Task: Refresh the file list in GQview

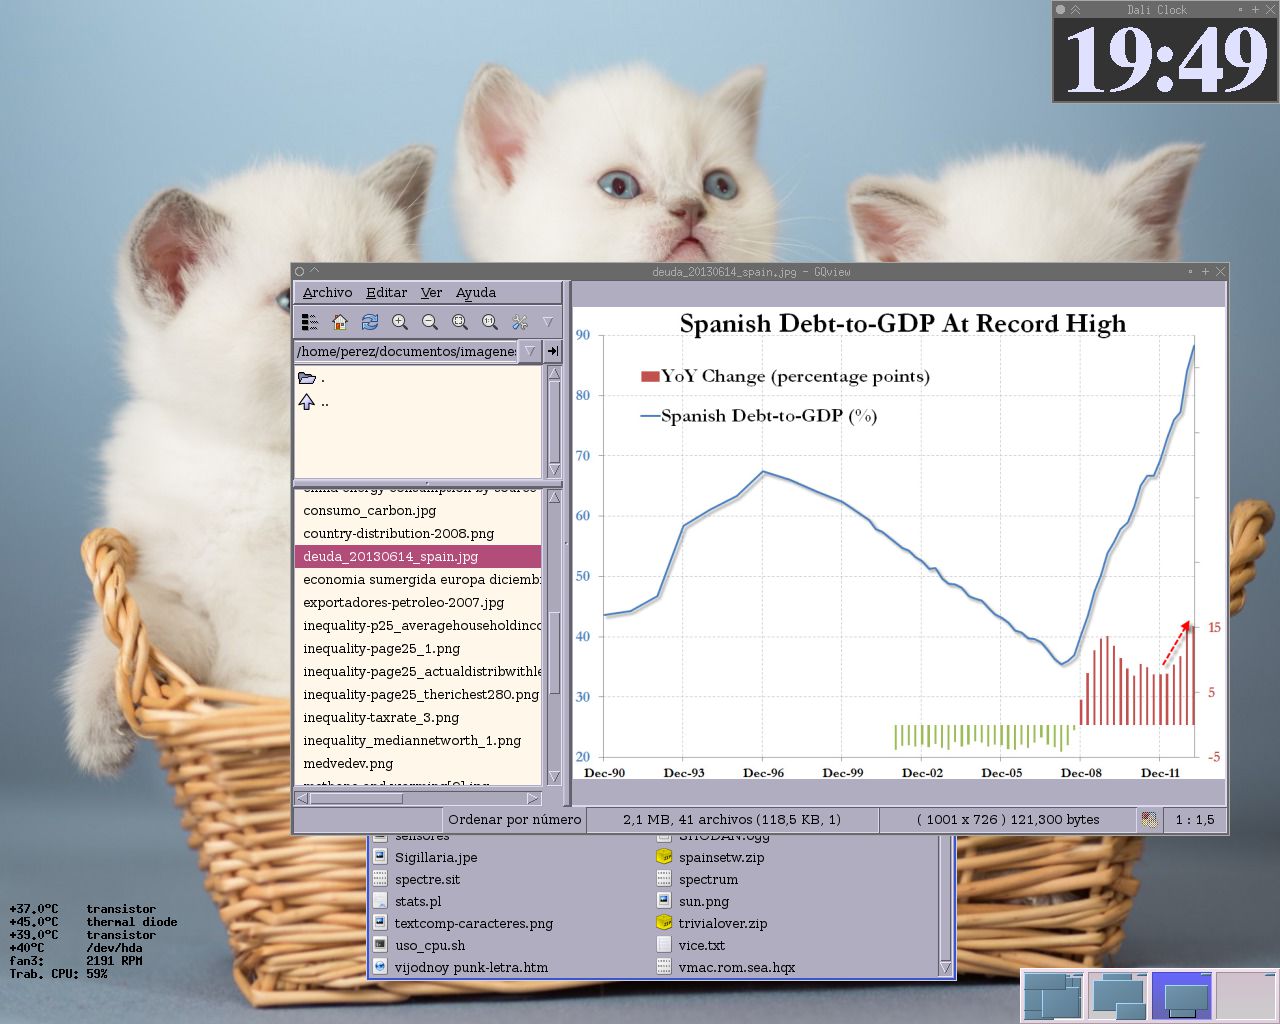Action: (370, 322)
